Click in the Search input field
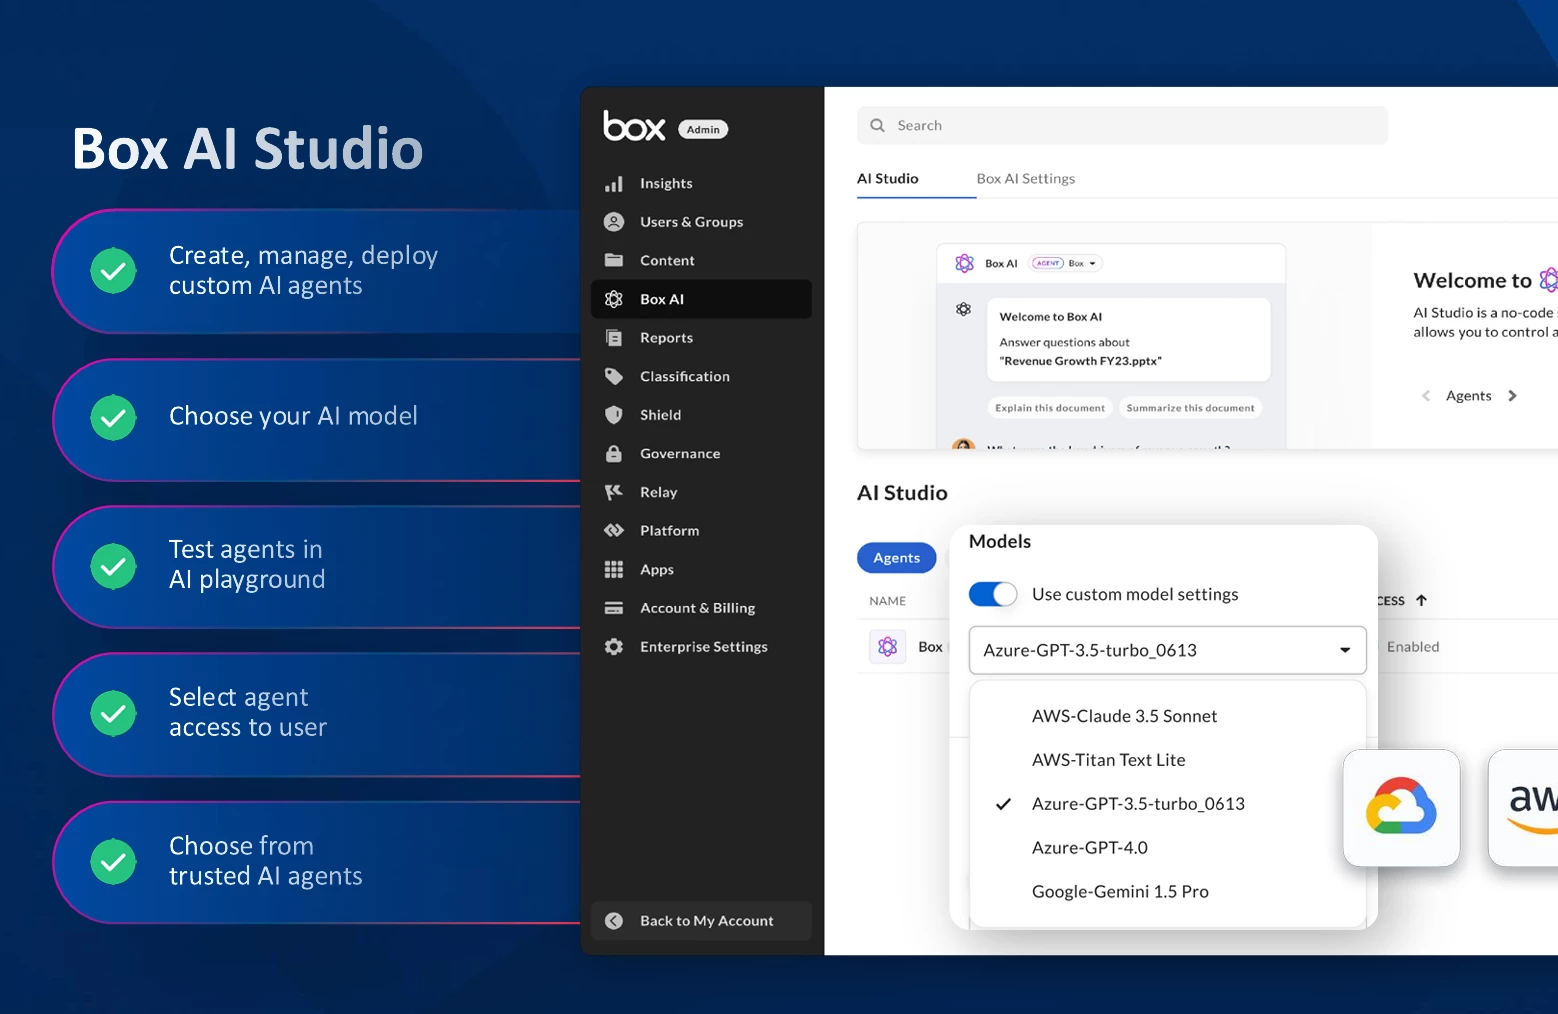Screen dimensions: 1558x1014 click(x=1122, y=126)
